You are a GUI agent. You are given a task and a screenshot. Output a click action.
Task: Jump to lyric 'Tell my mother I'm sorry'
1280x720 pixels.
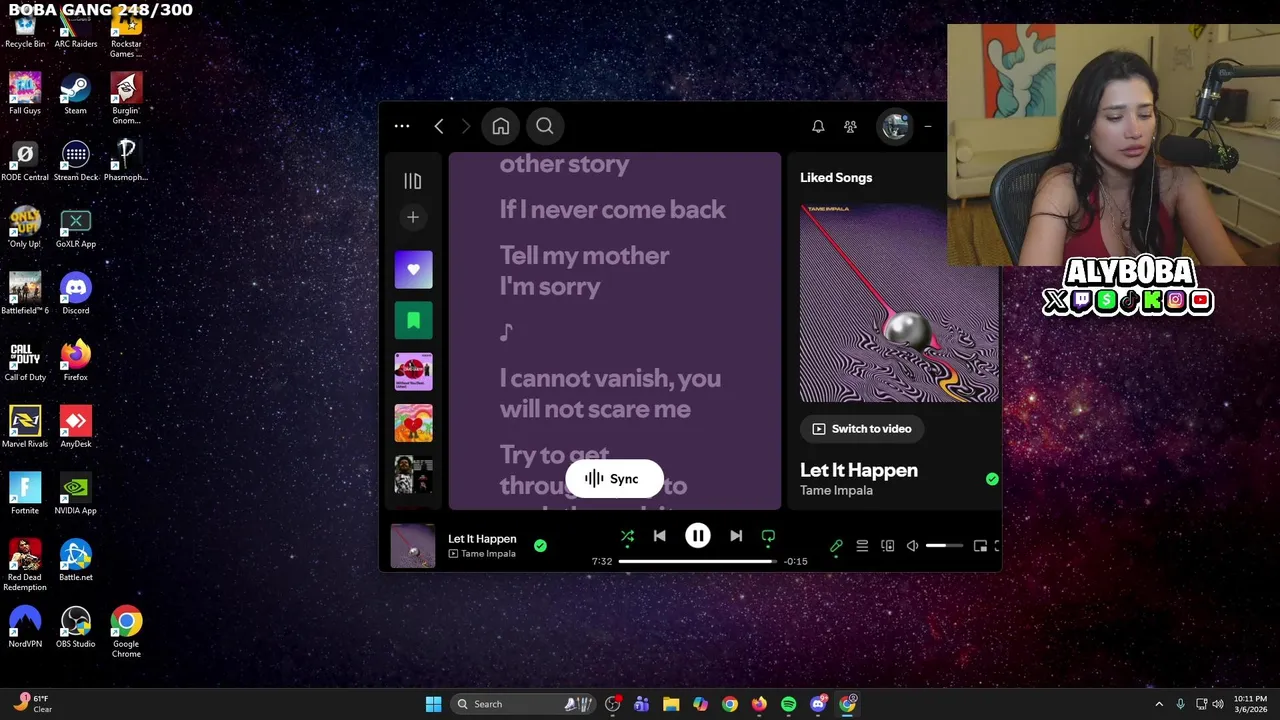point(585,271)
